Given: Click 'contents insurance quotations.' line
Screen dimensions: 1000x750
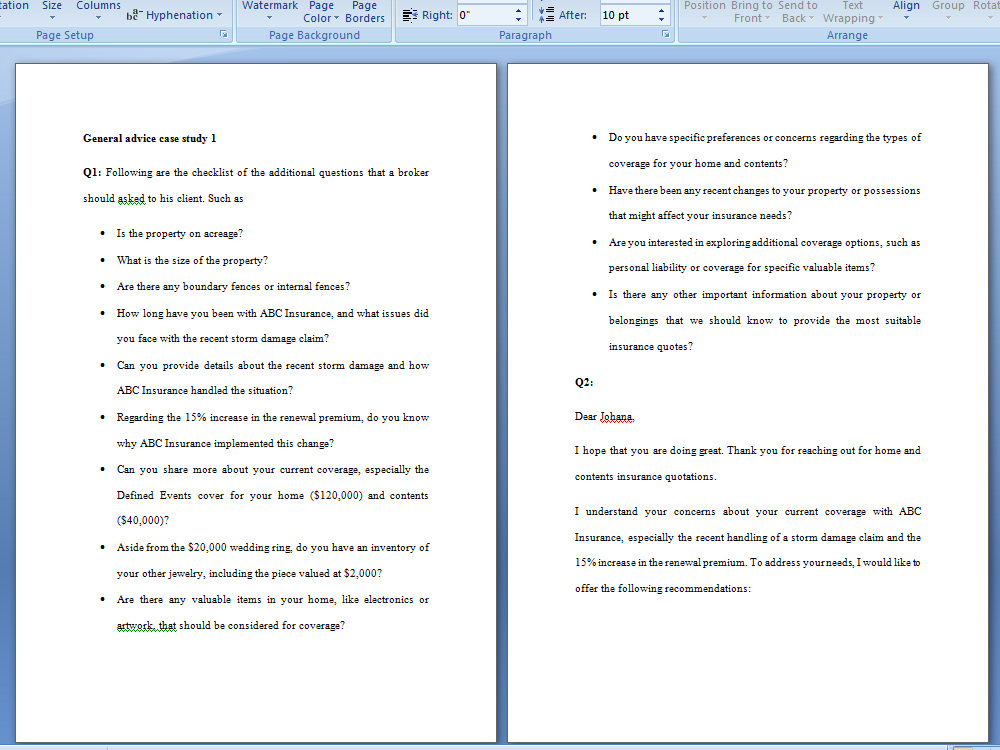Looking at the screenshot, I should click(645, 476).
